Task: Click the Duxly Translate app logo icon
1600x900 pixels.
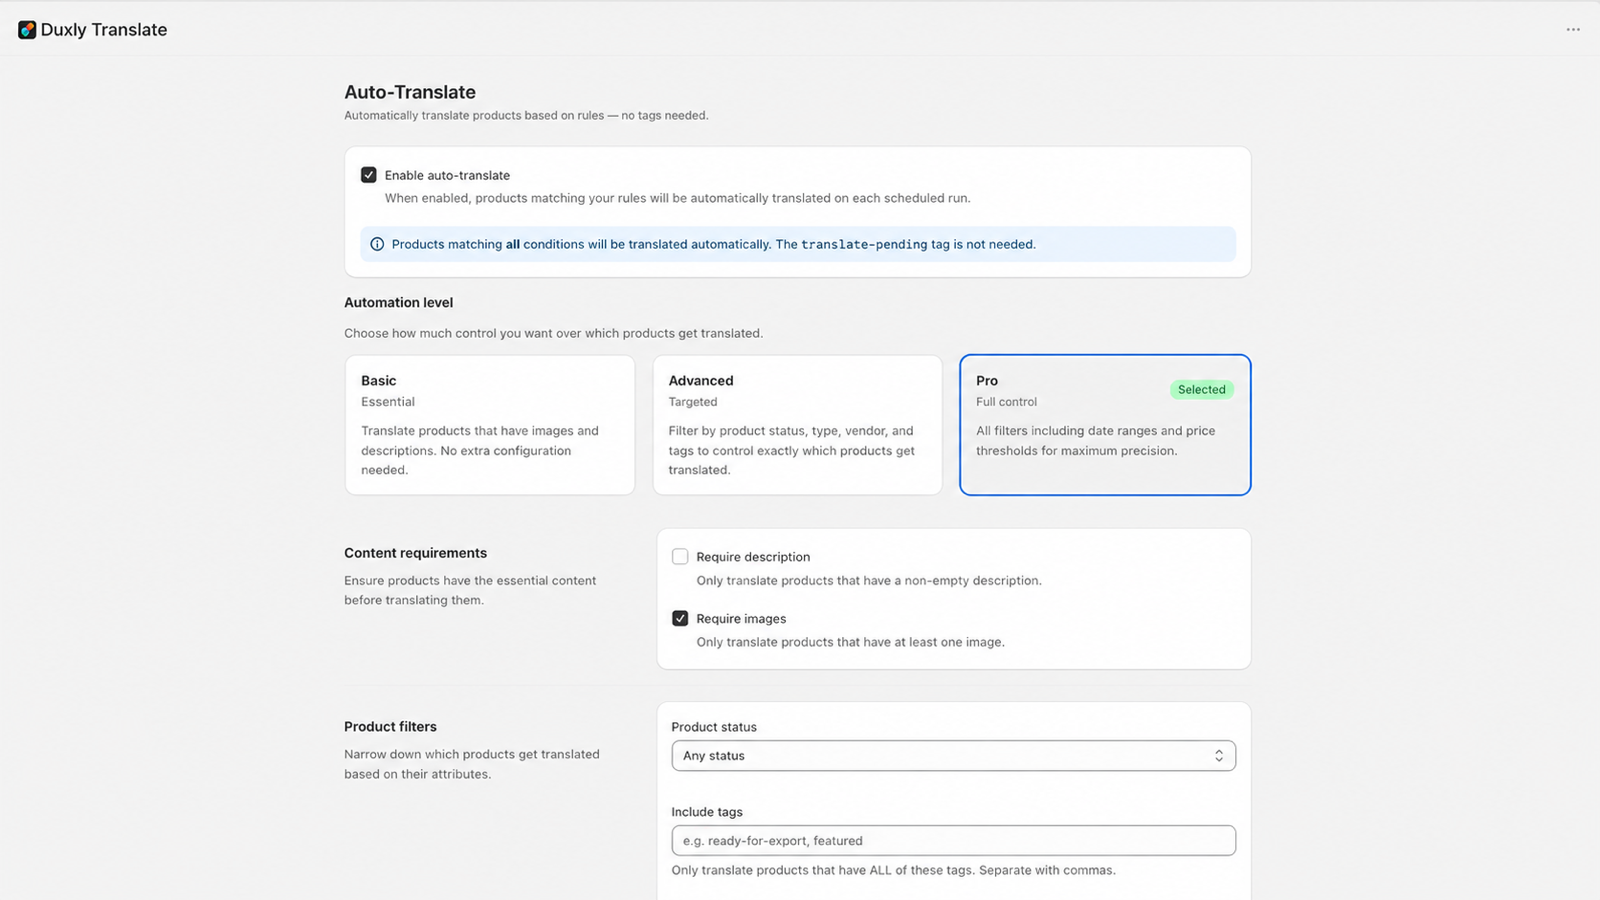Action: point(27,30)
